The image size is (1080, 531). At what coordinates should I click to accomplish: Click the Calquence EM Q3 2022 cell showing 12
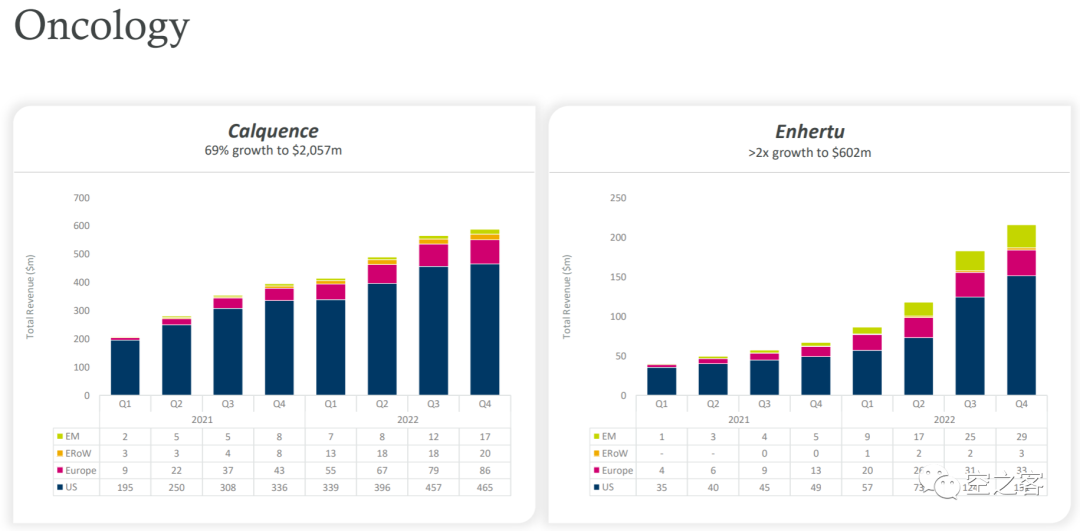point(433,437)
